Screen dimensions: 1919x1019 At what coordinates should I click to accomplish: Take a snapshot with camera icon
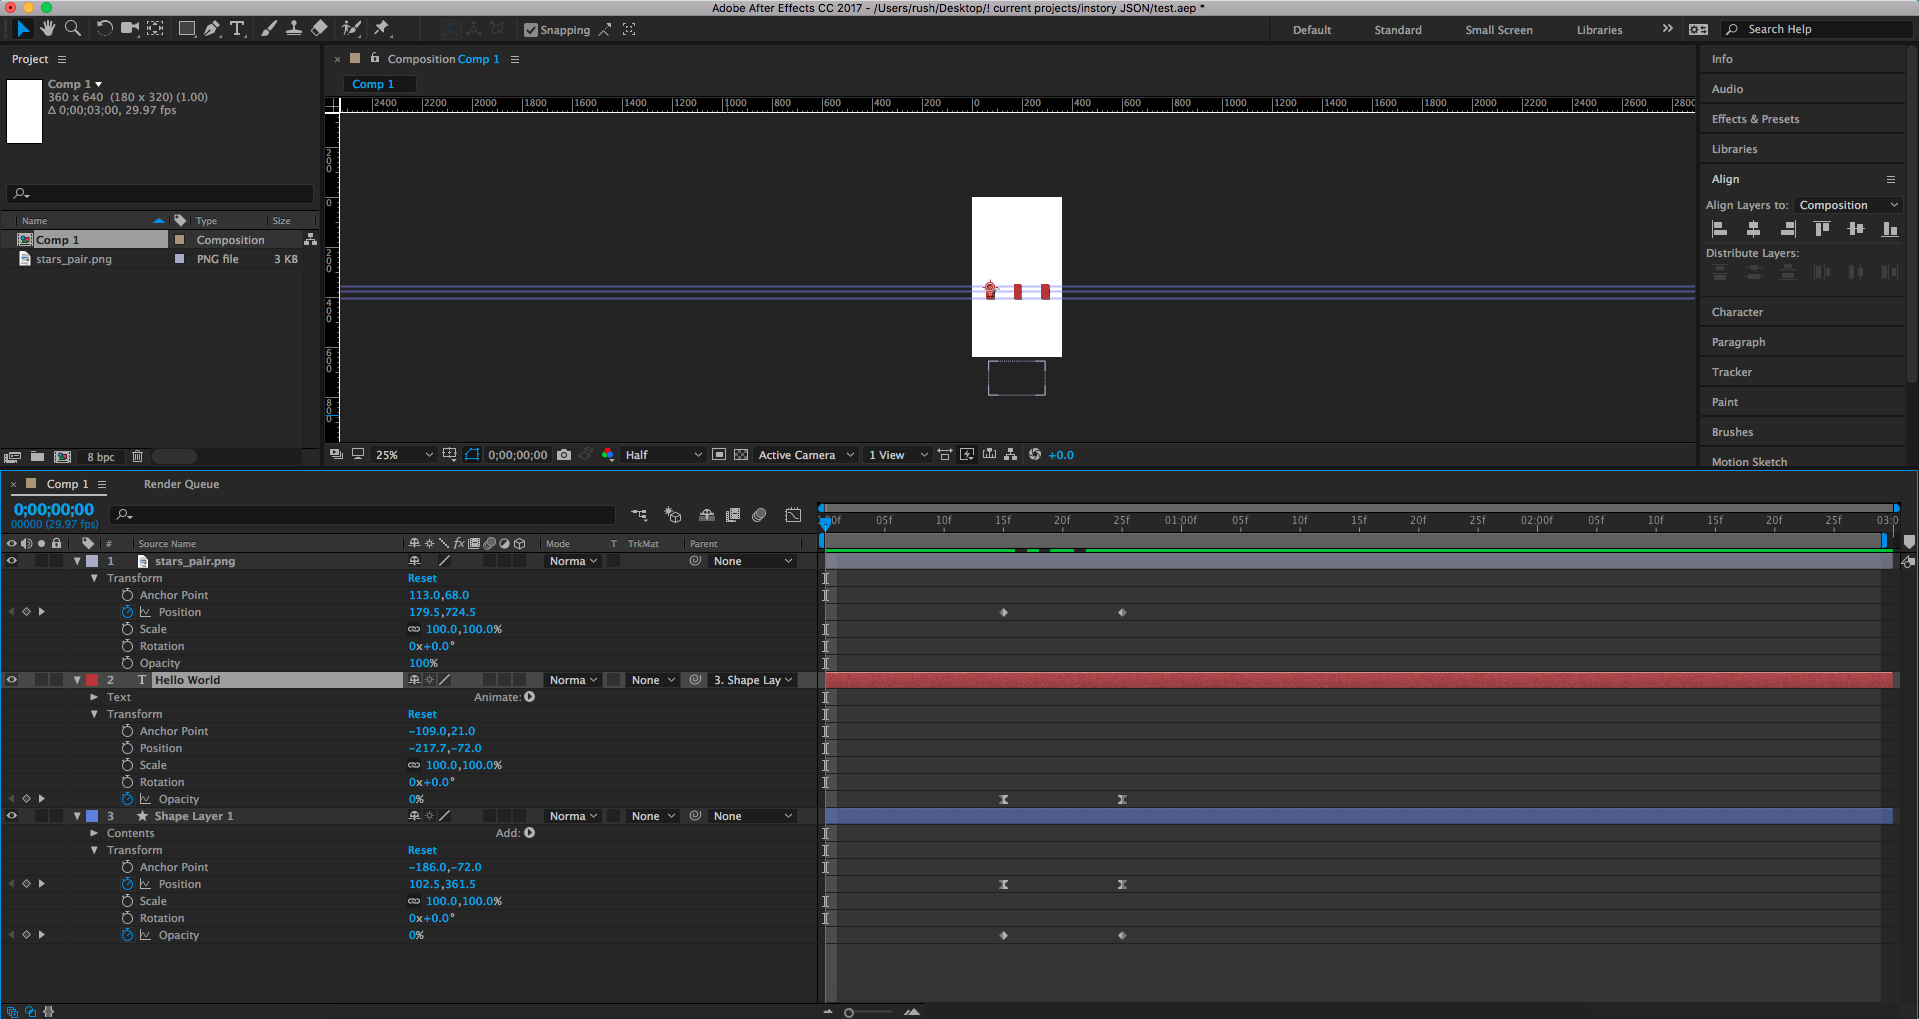[564, 455]
